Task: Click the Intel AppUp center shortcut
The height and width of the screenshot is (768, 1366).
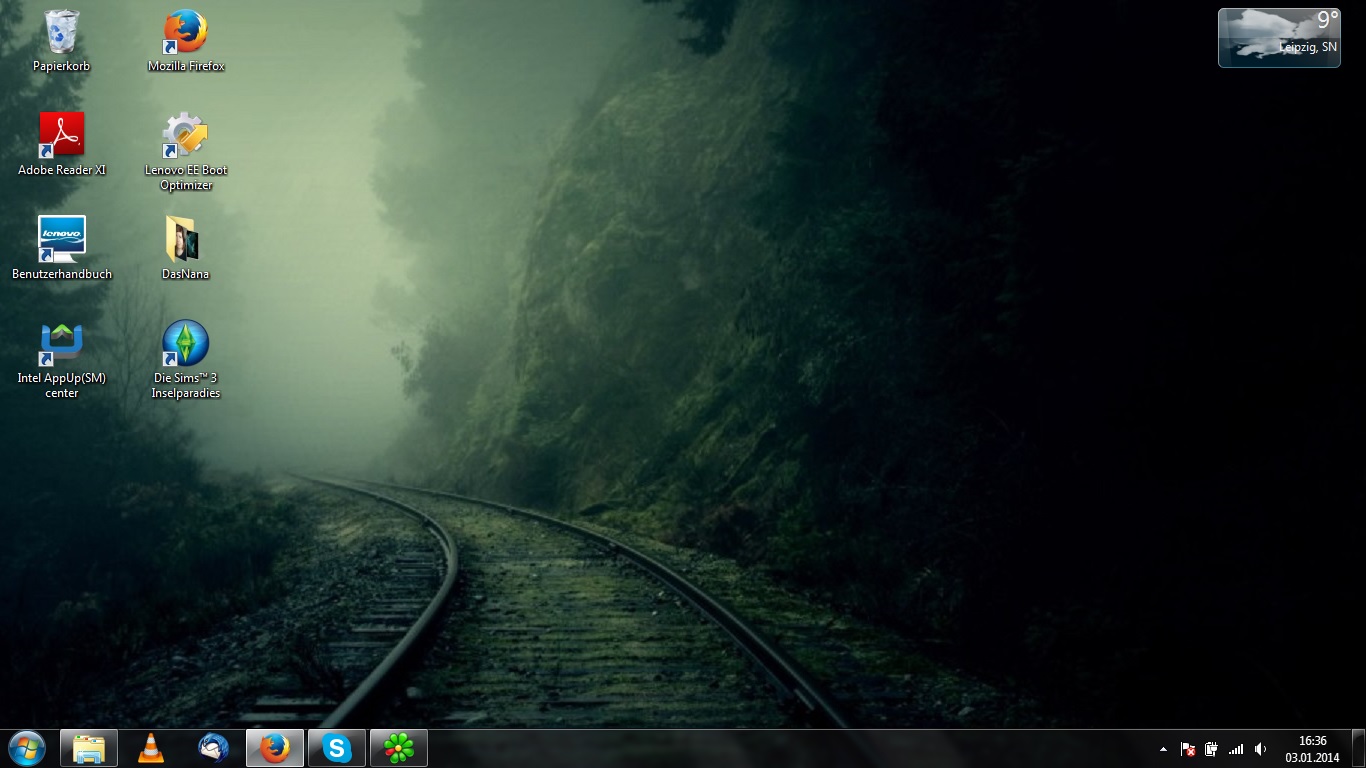Action: click(62, 344)
